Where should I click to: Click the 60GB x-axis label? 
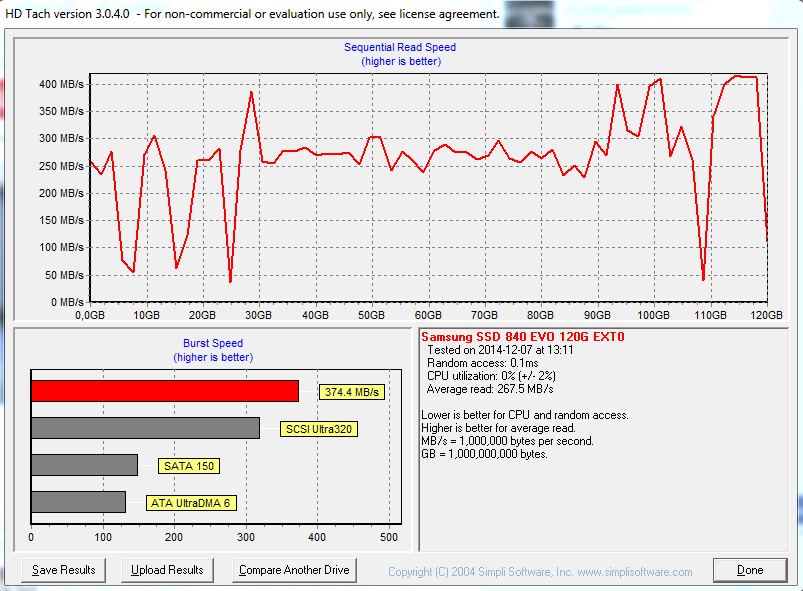coord(428,315)
